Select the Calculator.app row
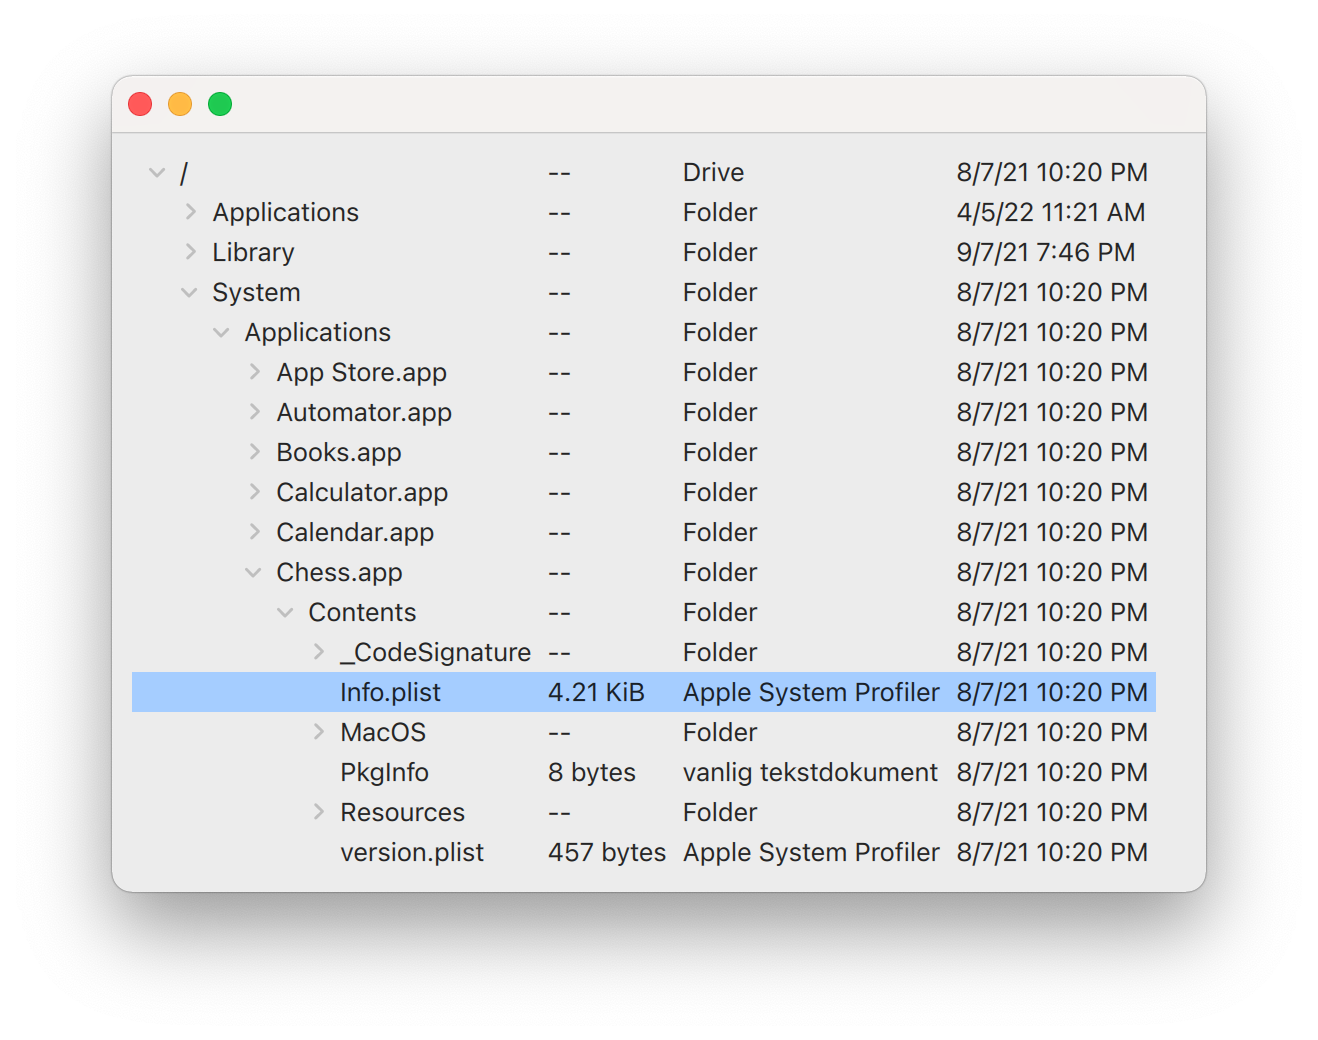Screen dimensions: 1318x1040 click(x=362, y=492)
